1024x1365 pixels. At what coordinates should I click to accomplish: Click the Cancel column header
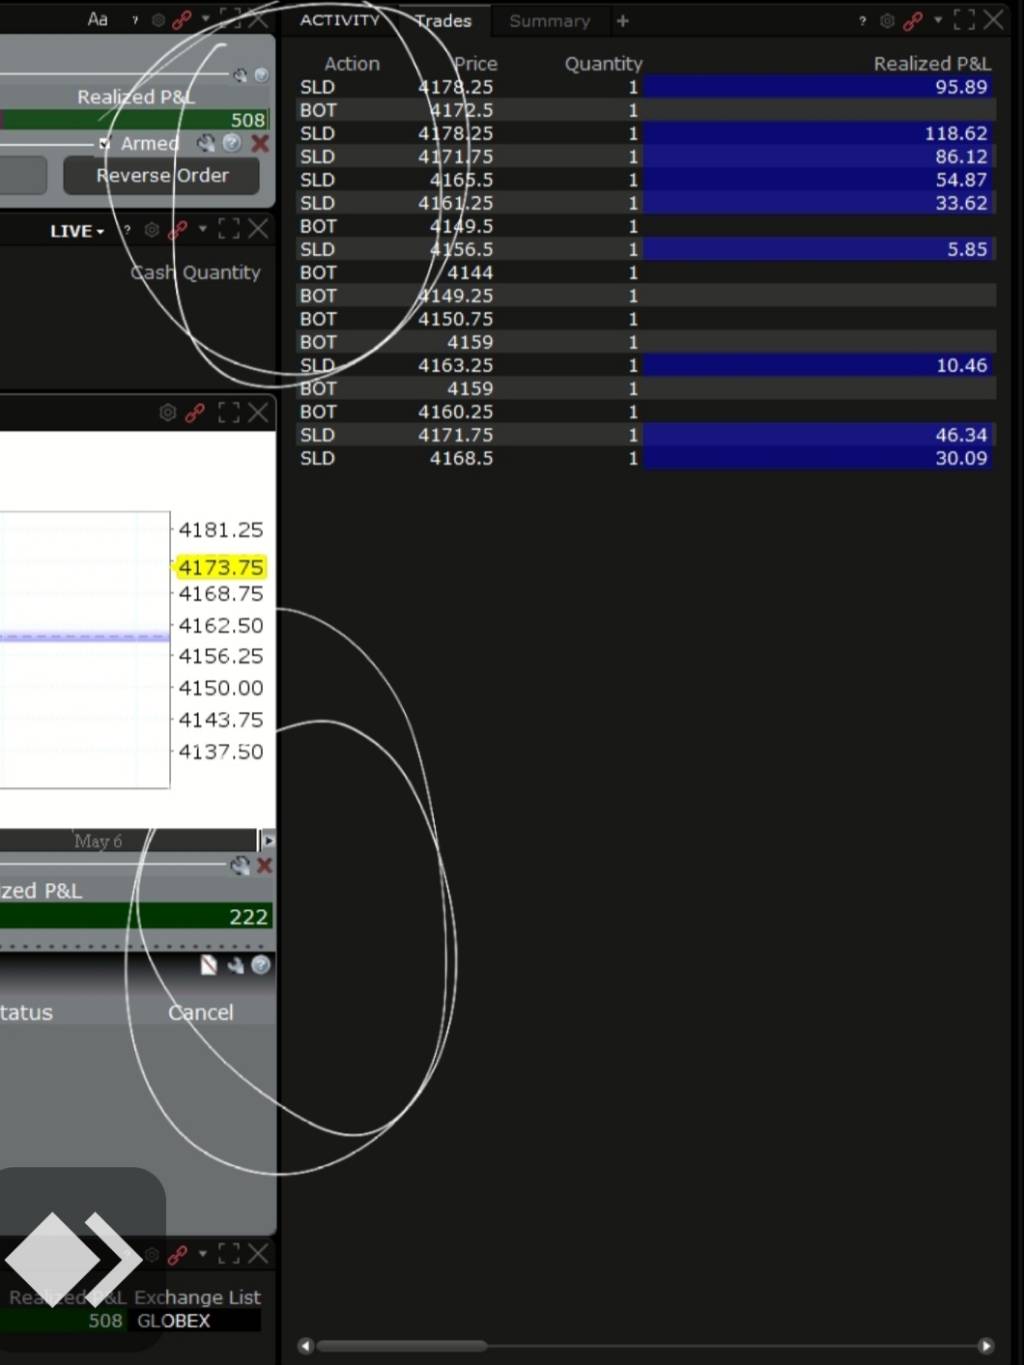pyautogui.click(x=200, y=1012)
